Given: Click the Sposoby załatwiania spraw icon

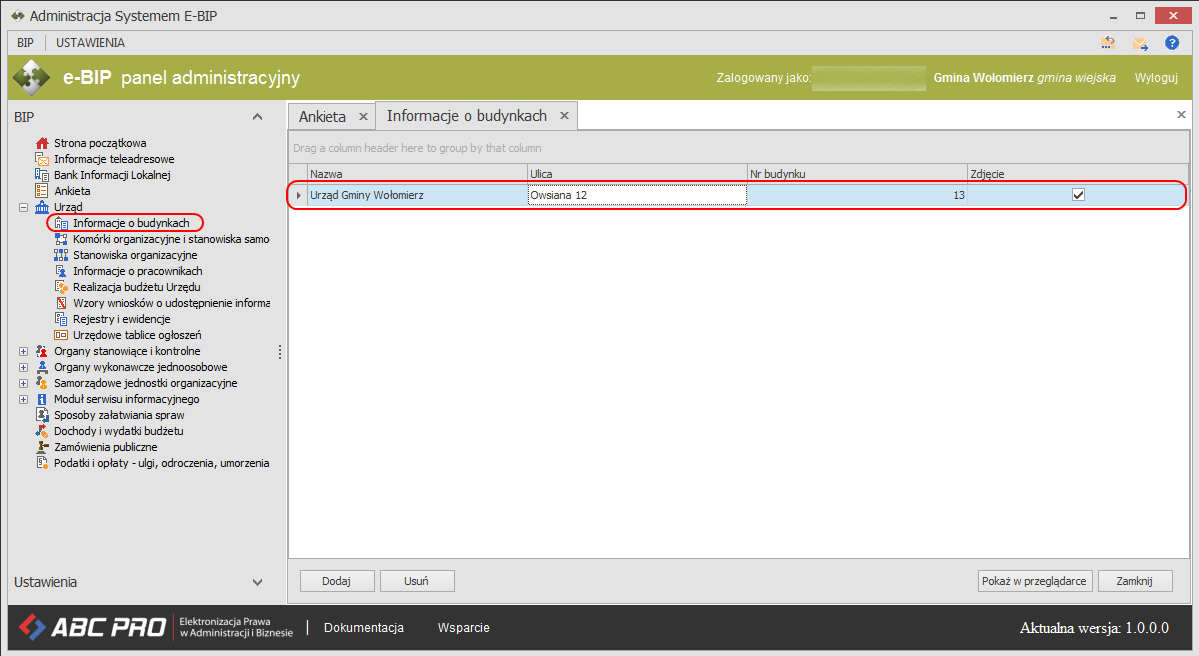Looking at the screenshot, I should (x=42, y=415).
